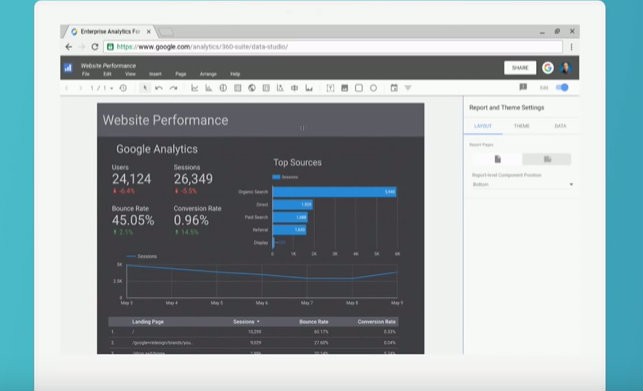The height and width of the screenshot is (391, 643).
Task: Insert a geo map chart
Action: point(252,88)
